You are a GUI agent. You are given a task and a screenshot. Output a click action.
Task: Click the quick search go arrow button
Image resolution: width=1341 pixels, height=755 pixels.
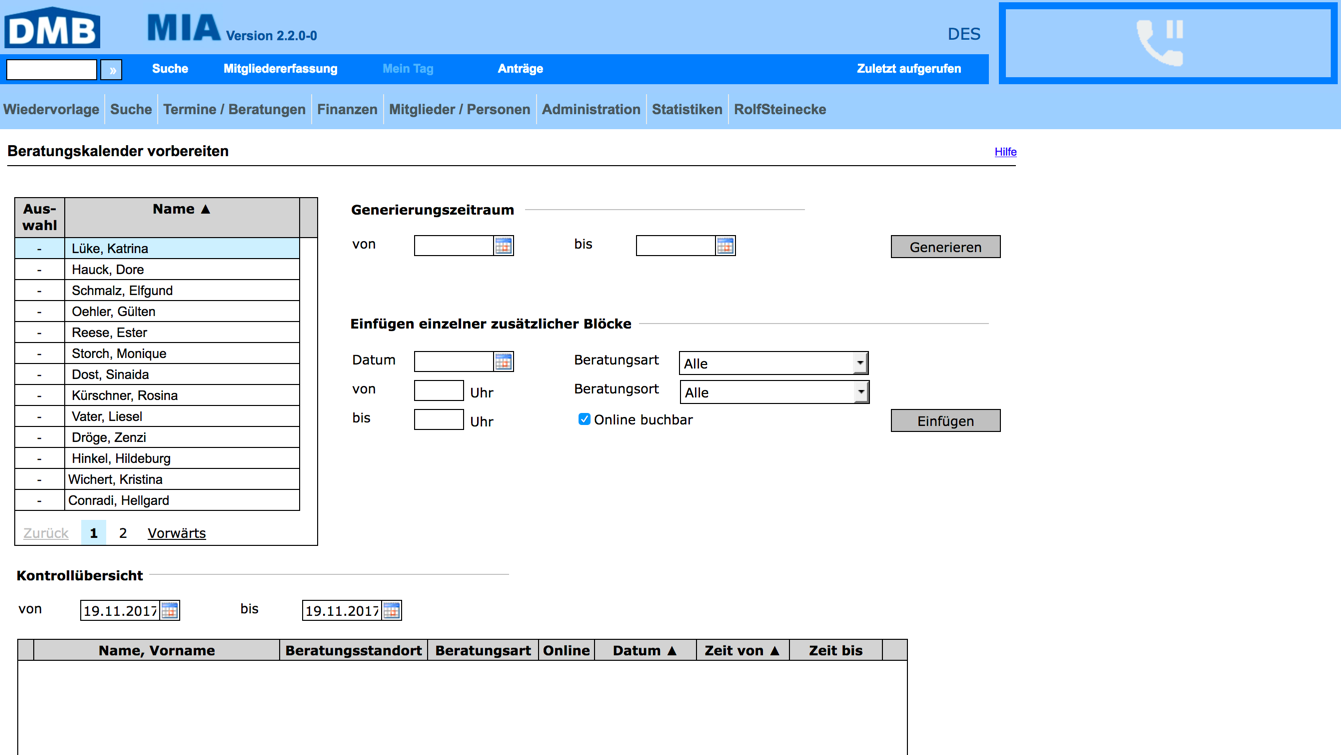pos(111,70)
